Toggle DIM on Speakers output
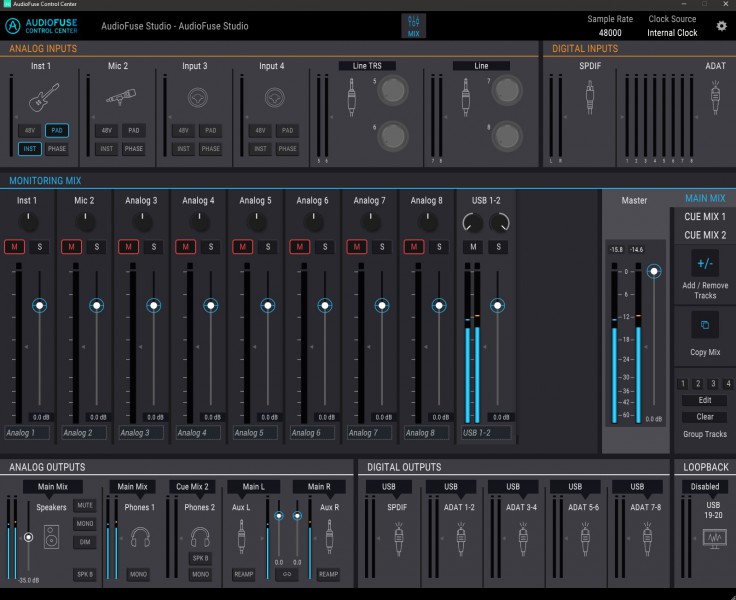 (x=85, y=542)
